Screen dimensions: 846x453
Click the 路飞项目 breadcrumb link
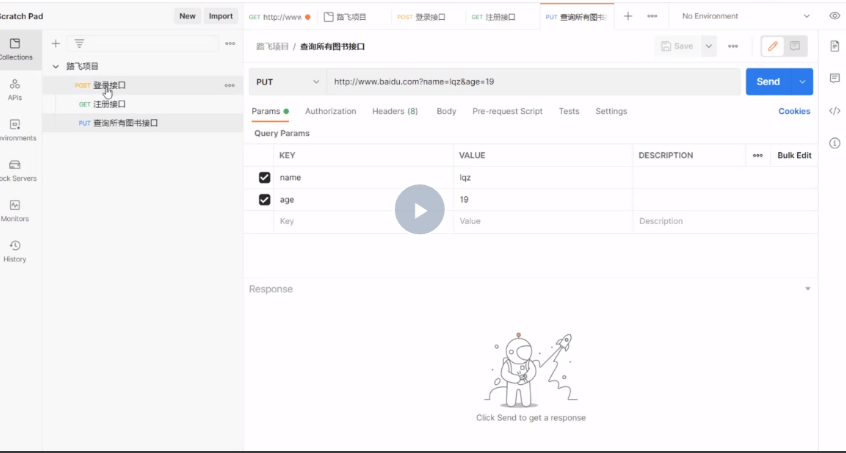pyautogui.click(x=272, y=46)
